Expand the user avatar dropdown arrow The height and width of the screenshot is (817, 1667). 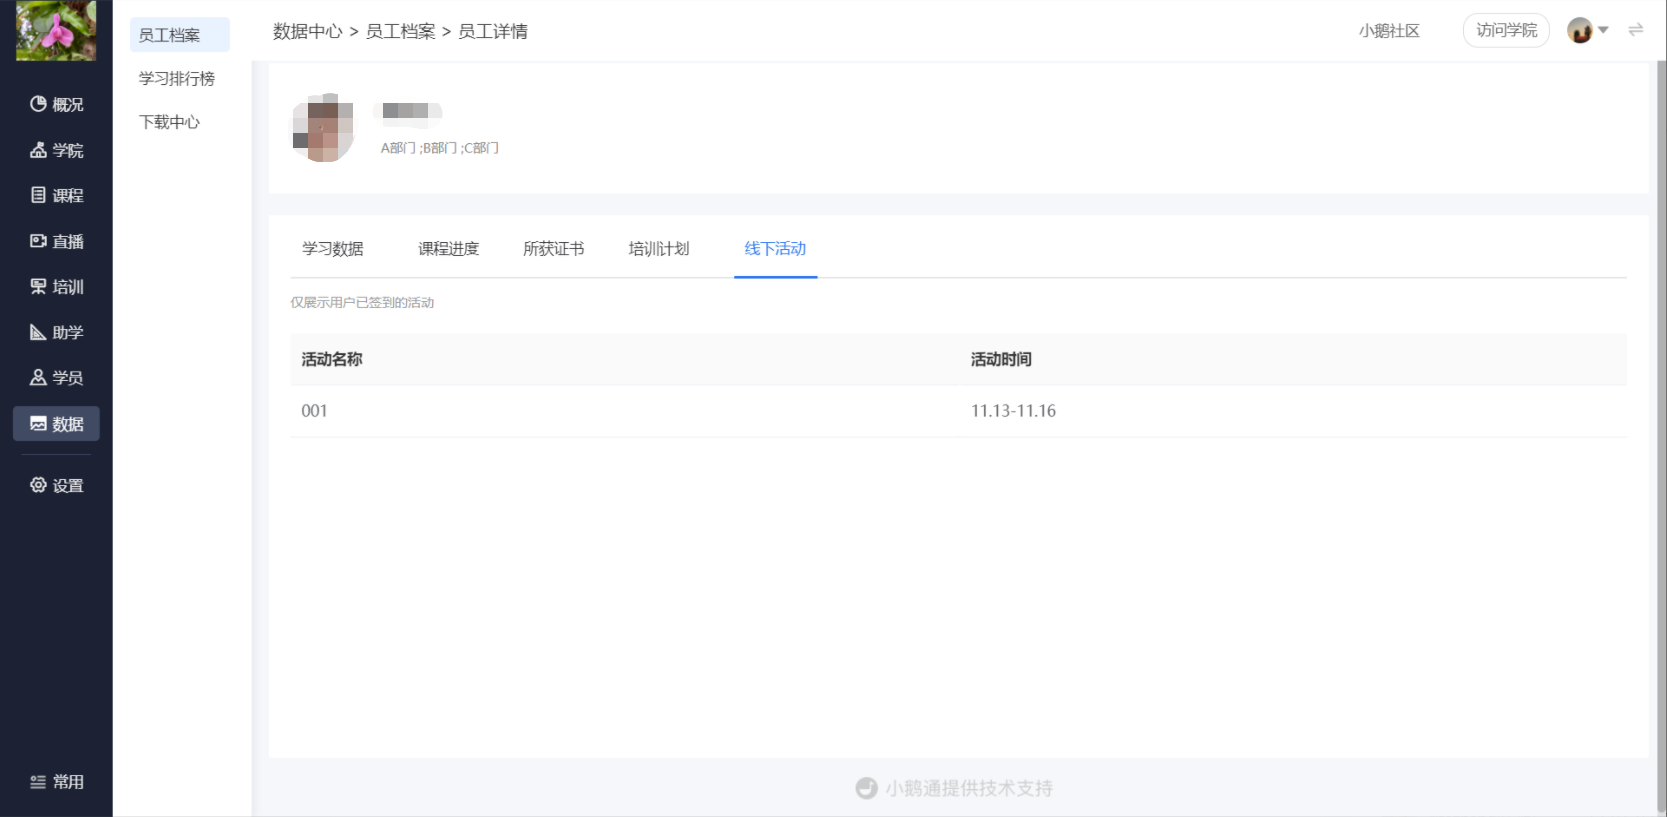[1603, 30]
